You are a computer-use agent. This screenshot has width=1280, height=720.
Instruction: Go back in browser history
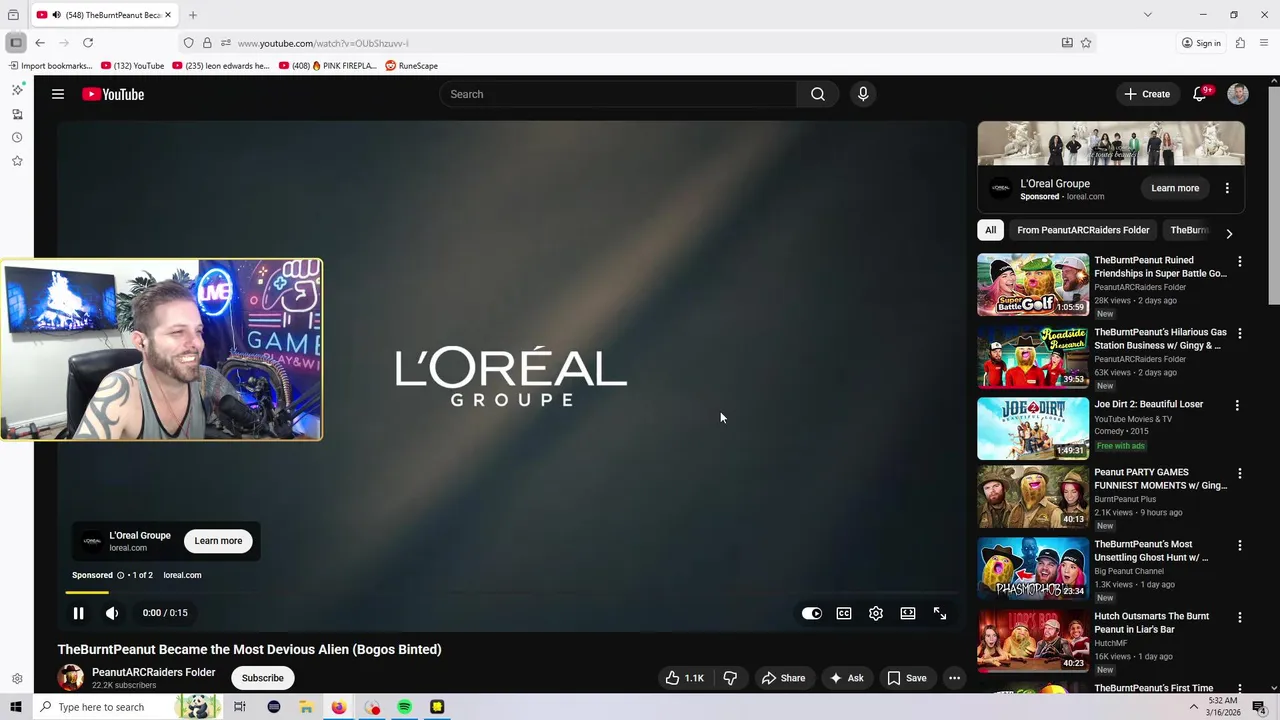click(x=40, y=43)
